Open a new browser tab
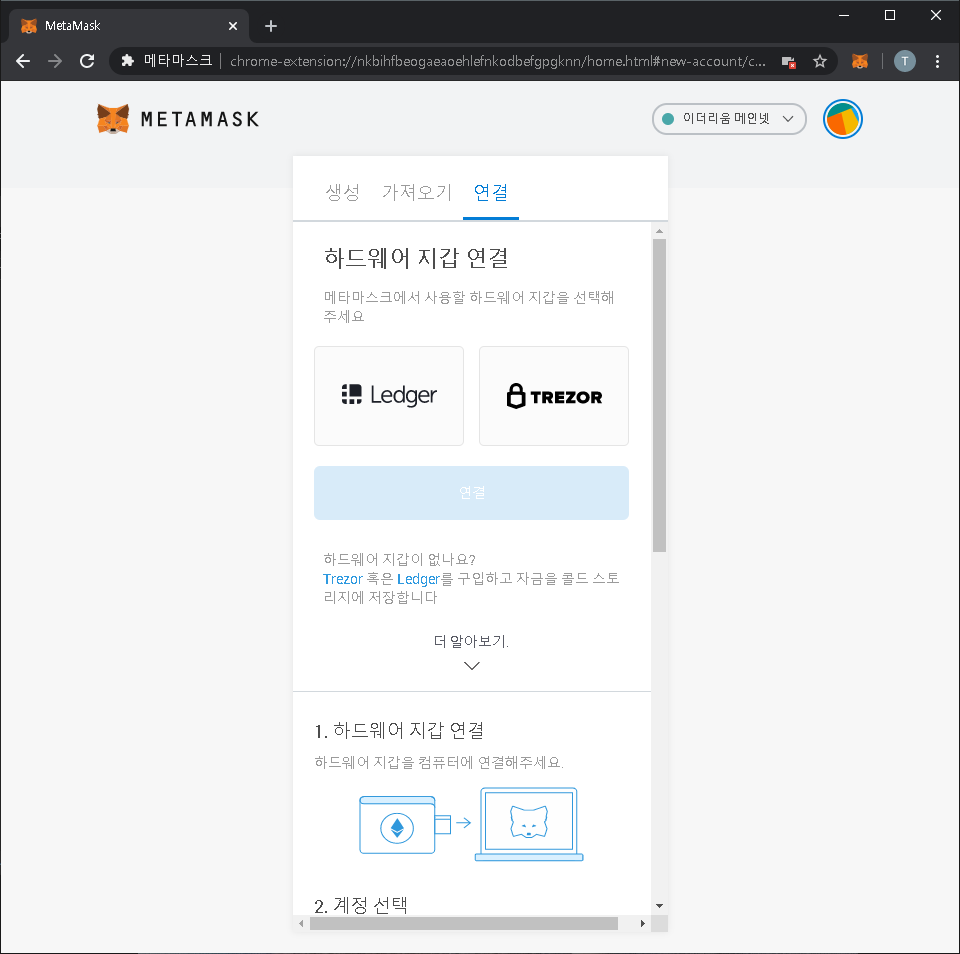The width and height of the screenshot is (960, 954). point(271,26)
